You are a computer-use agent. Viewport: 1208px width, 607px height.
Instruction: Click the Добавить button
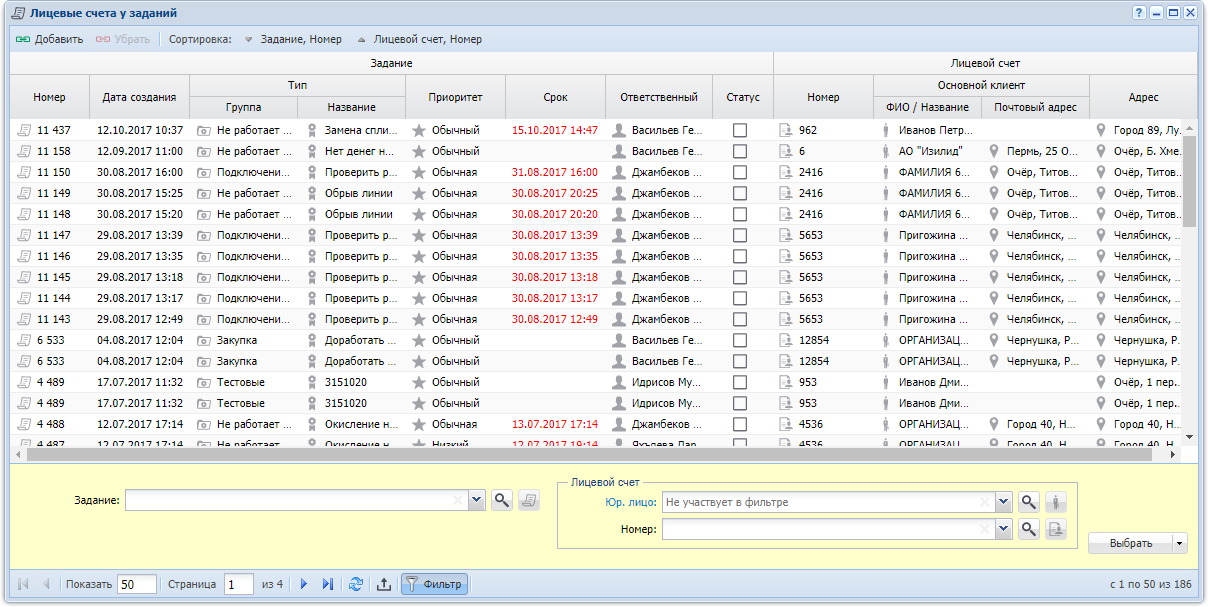tap(49, 40)
